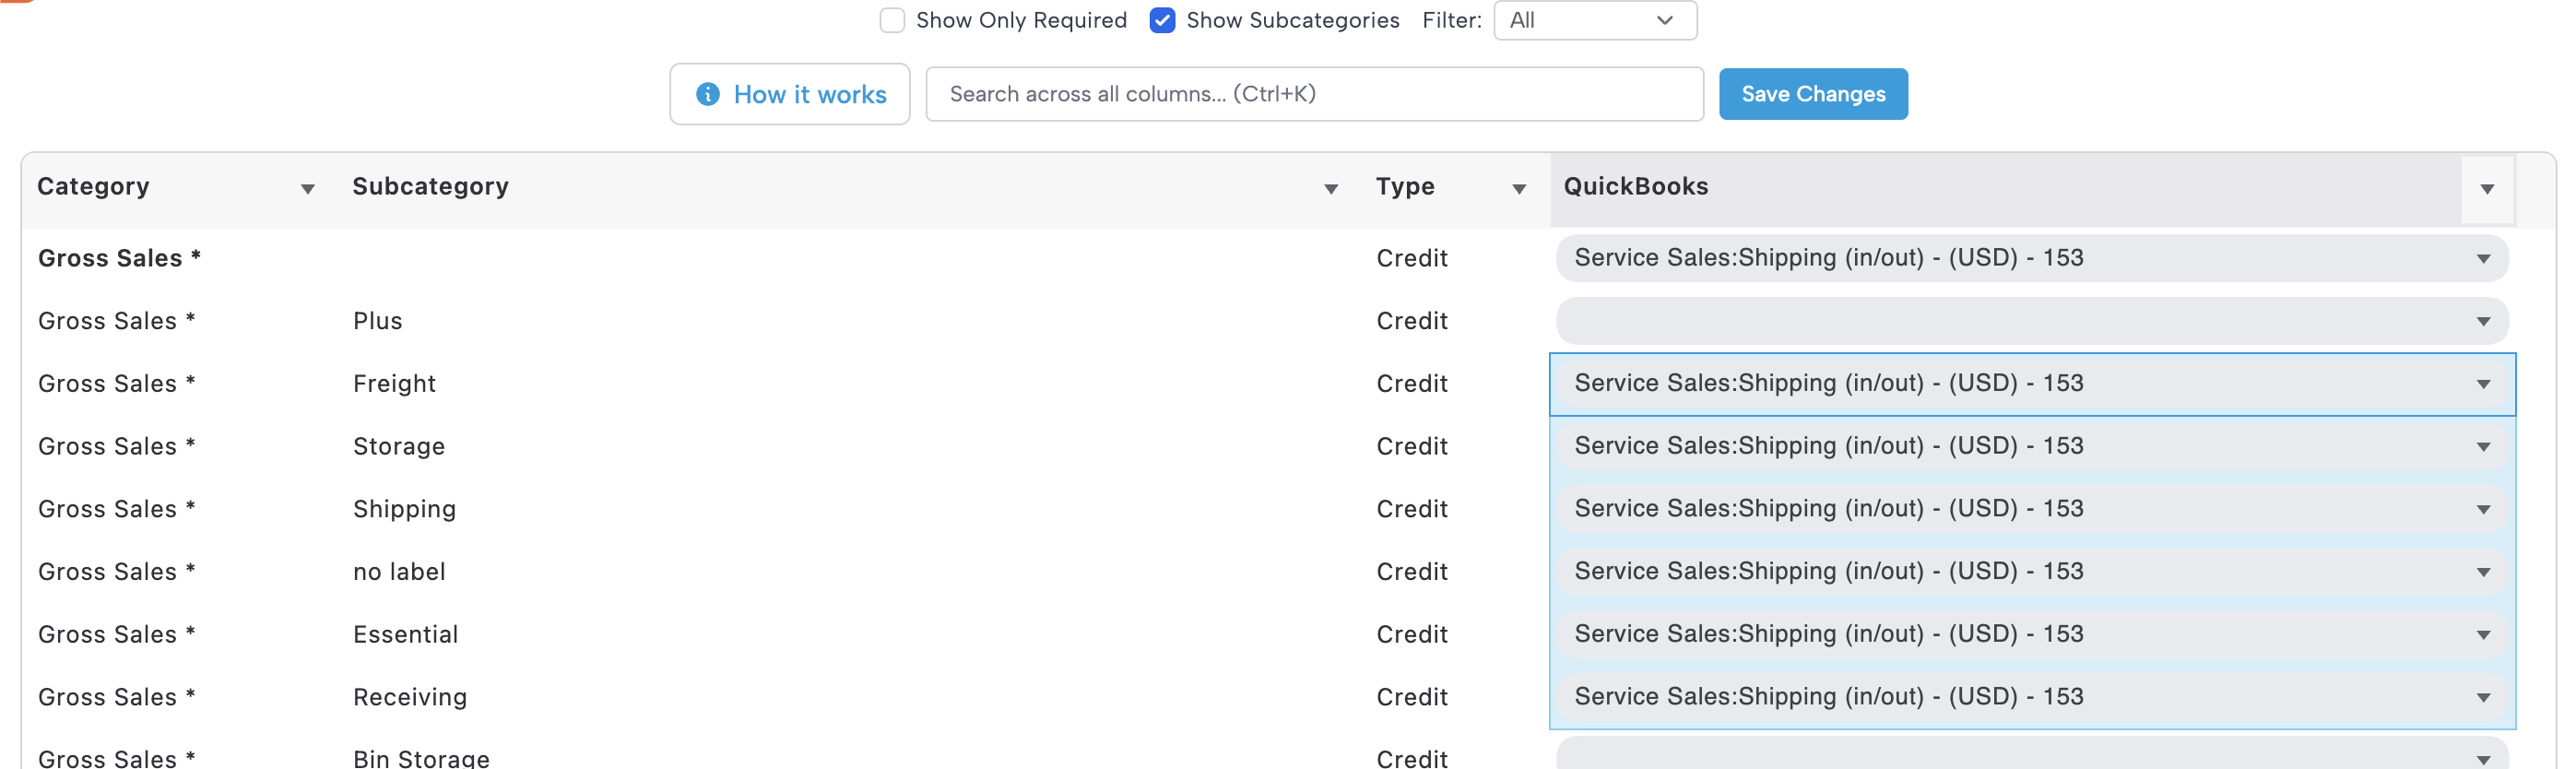Open the QuickBooks account dropdown for Freight
The height and width of the screenshot is (769, 2576).
point(2030,384)
